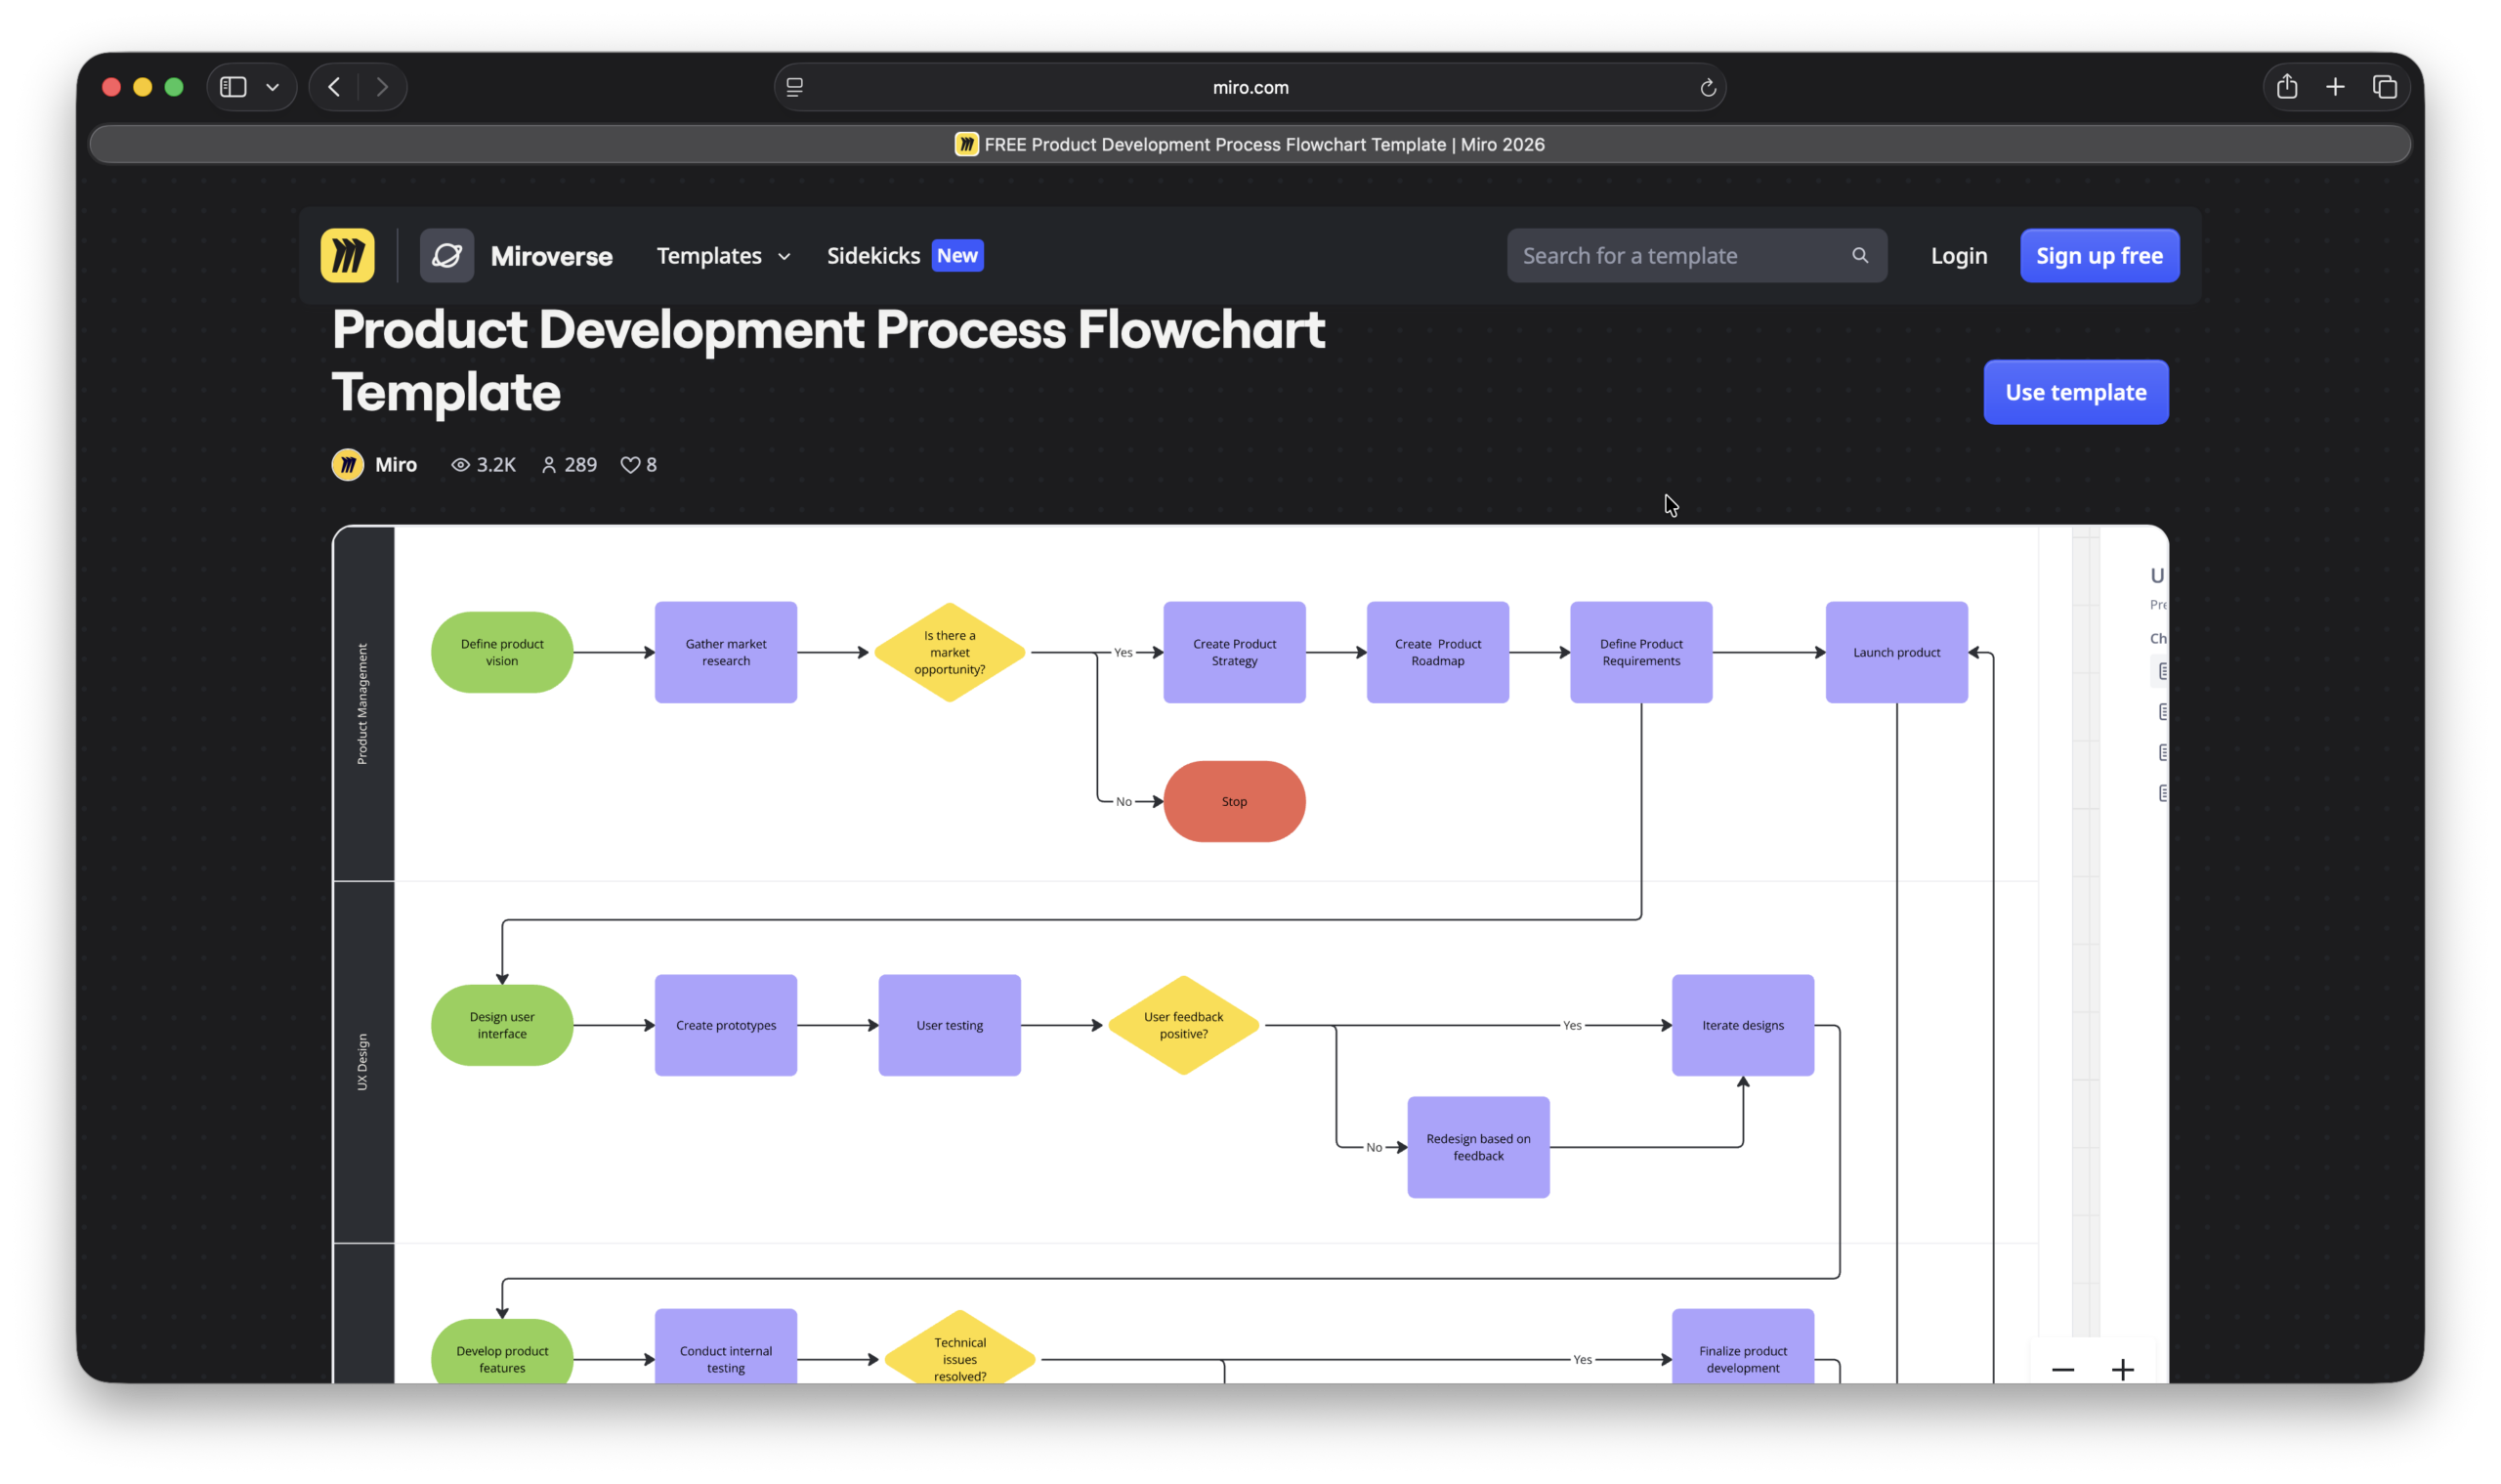Click the Define Product Requirements box

tap(1640, 652)
